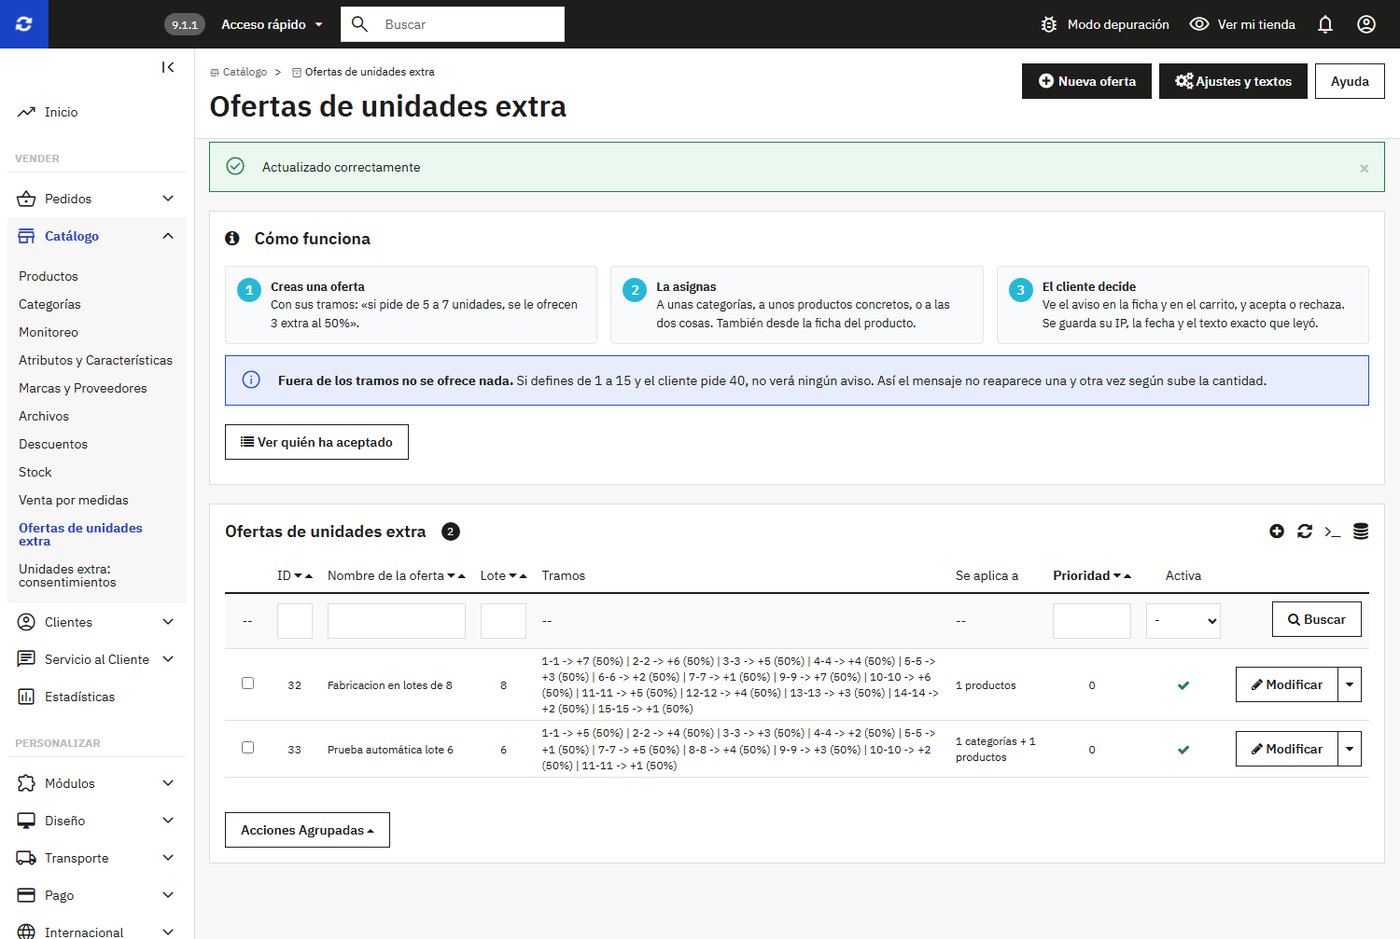This screenshot has width=1400, height=939.
Task: Click Modificar for offer 33
Action: pos(1287,749)
